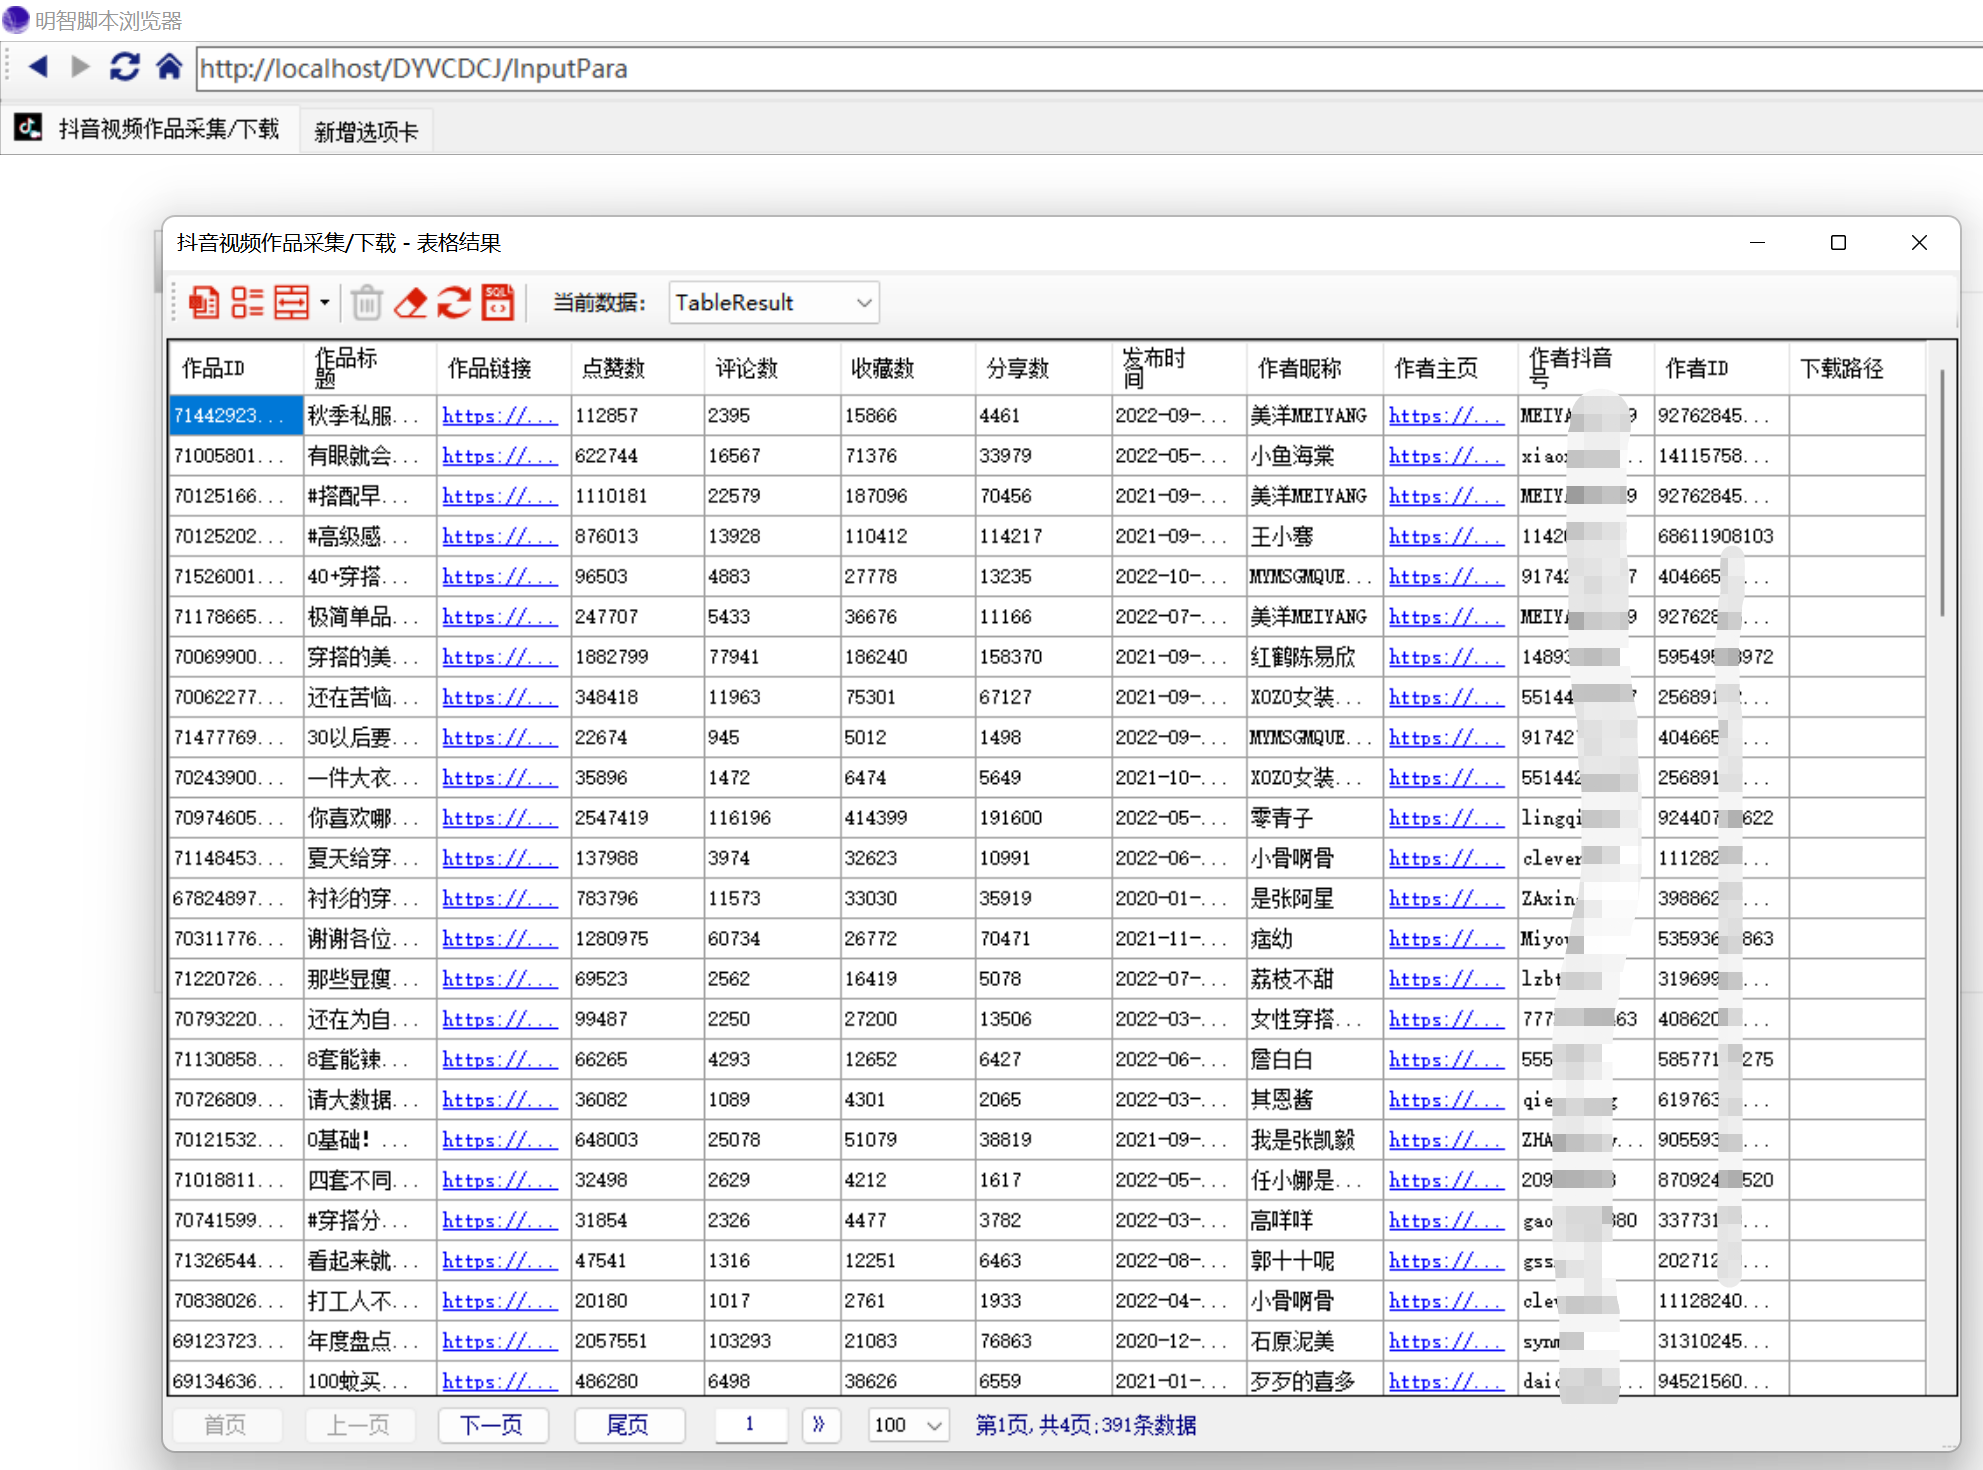Open the work link in the 秋季私服 row
Screen dimensions: 1983x1470
[x=499, y=416]
